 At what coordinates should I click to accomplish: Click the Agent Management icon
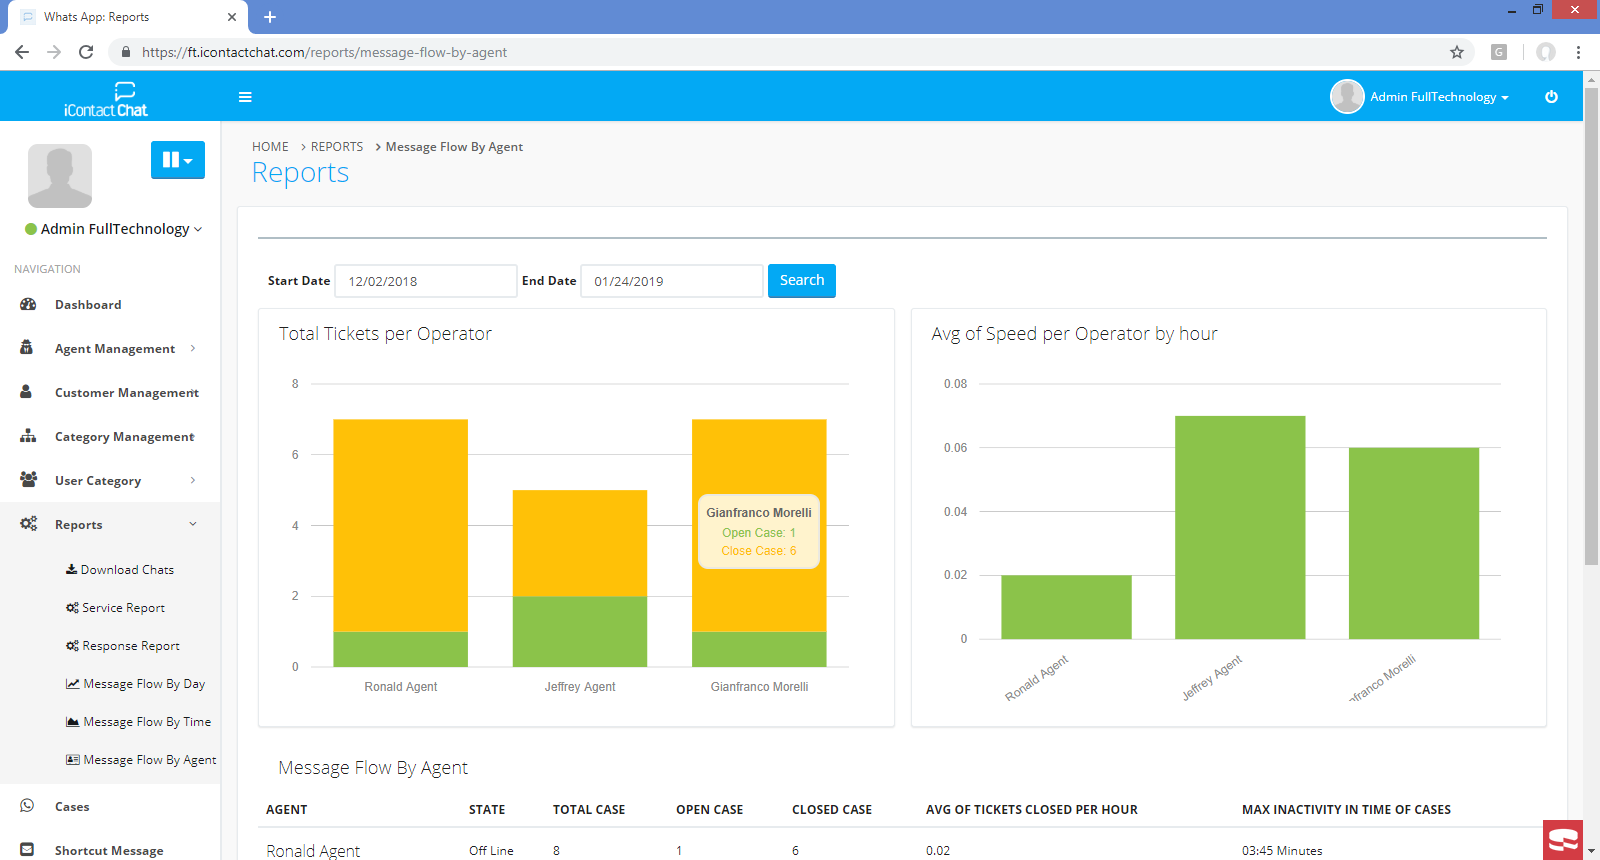(x=27, y=348)
